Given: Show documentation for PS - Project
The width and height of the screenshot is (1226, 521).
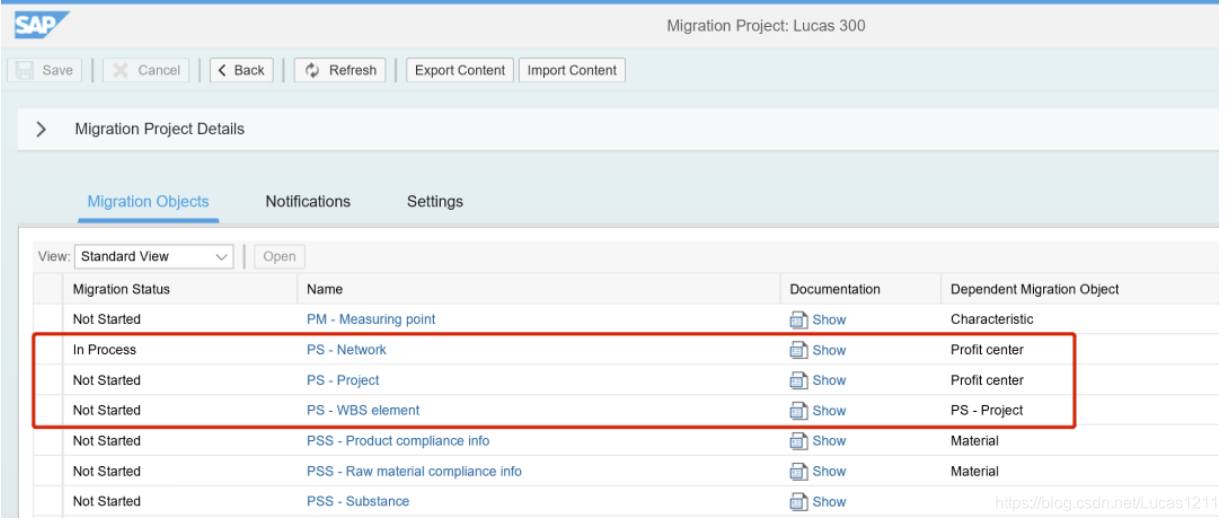Looking at the screenshot, I should click(x=829, y=380).
